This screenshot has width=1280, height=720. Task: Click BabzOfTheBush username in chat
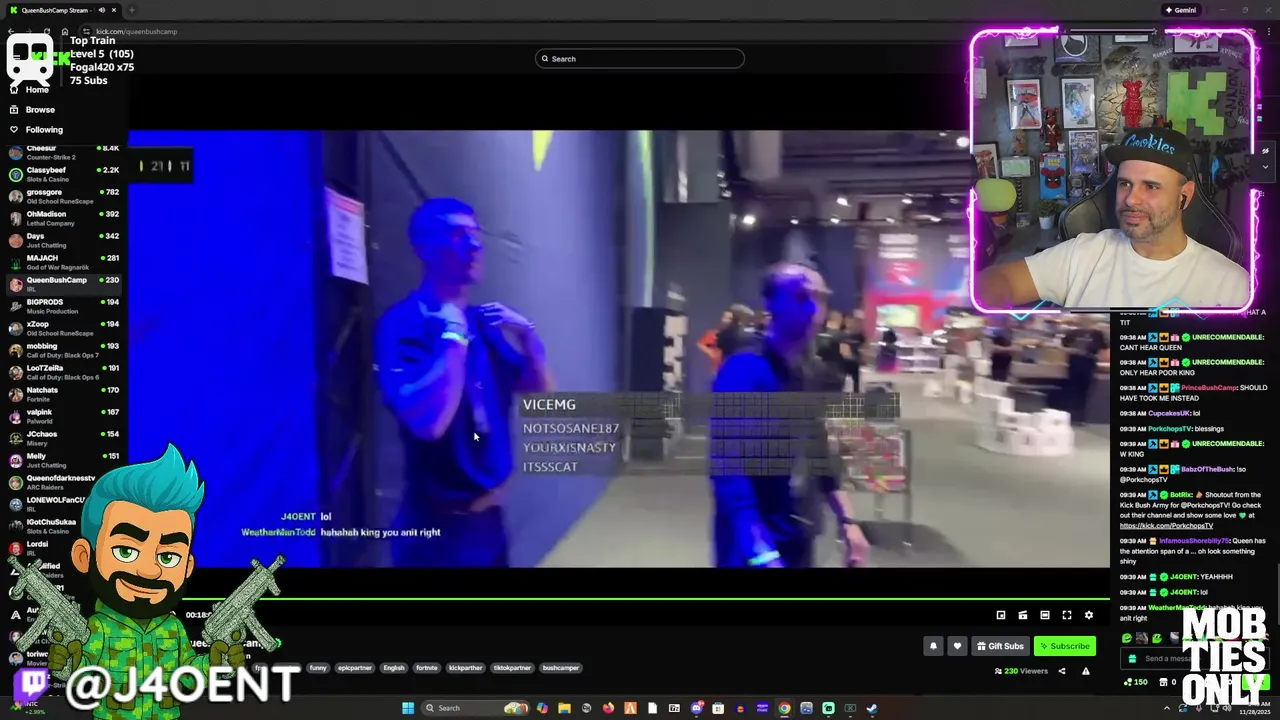[1207, 469]
